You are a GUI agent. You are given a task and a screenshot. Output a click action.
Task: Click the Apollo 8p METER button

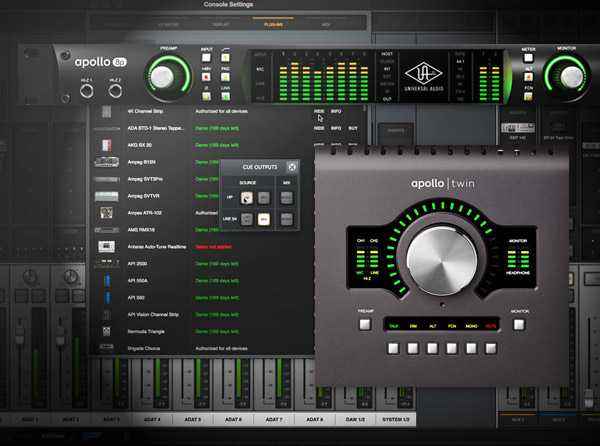click(528, 58)
